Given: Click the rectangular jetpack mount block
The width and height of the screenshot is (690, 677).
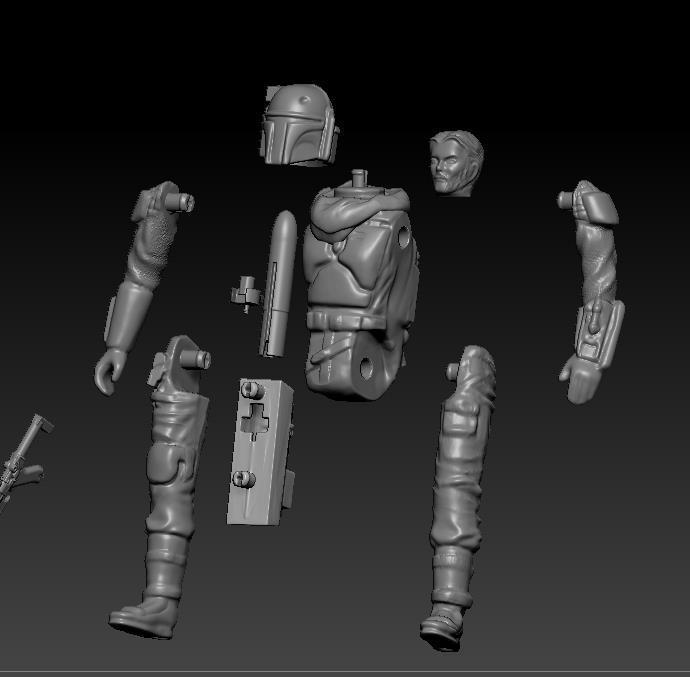Looking at the screenshot, I should pos(261,452).
